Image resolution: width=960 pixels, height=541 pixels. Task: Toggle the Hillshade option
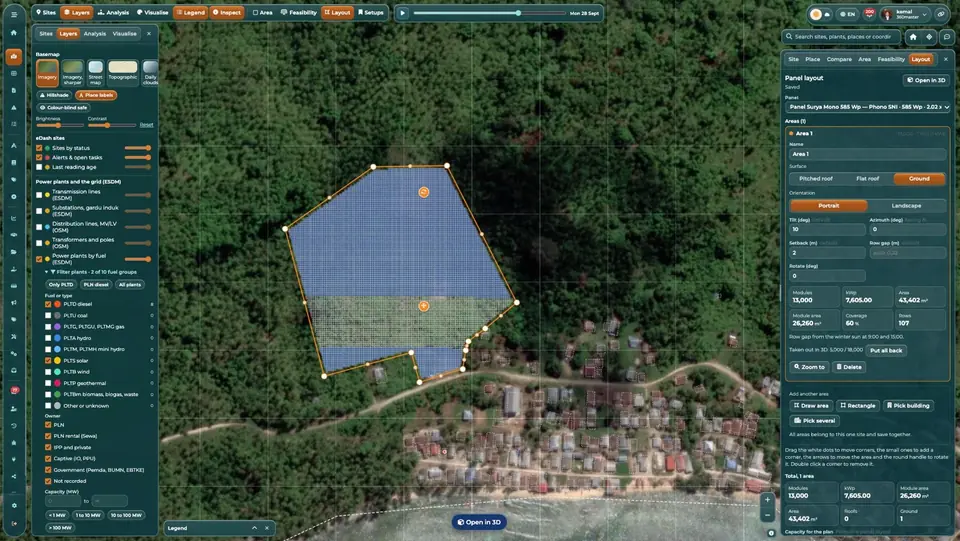[54, 95]
